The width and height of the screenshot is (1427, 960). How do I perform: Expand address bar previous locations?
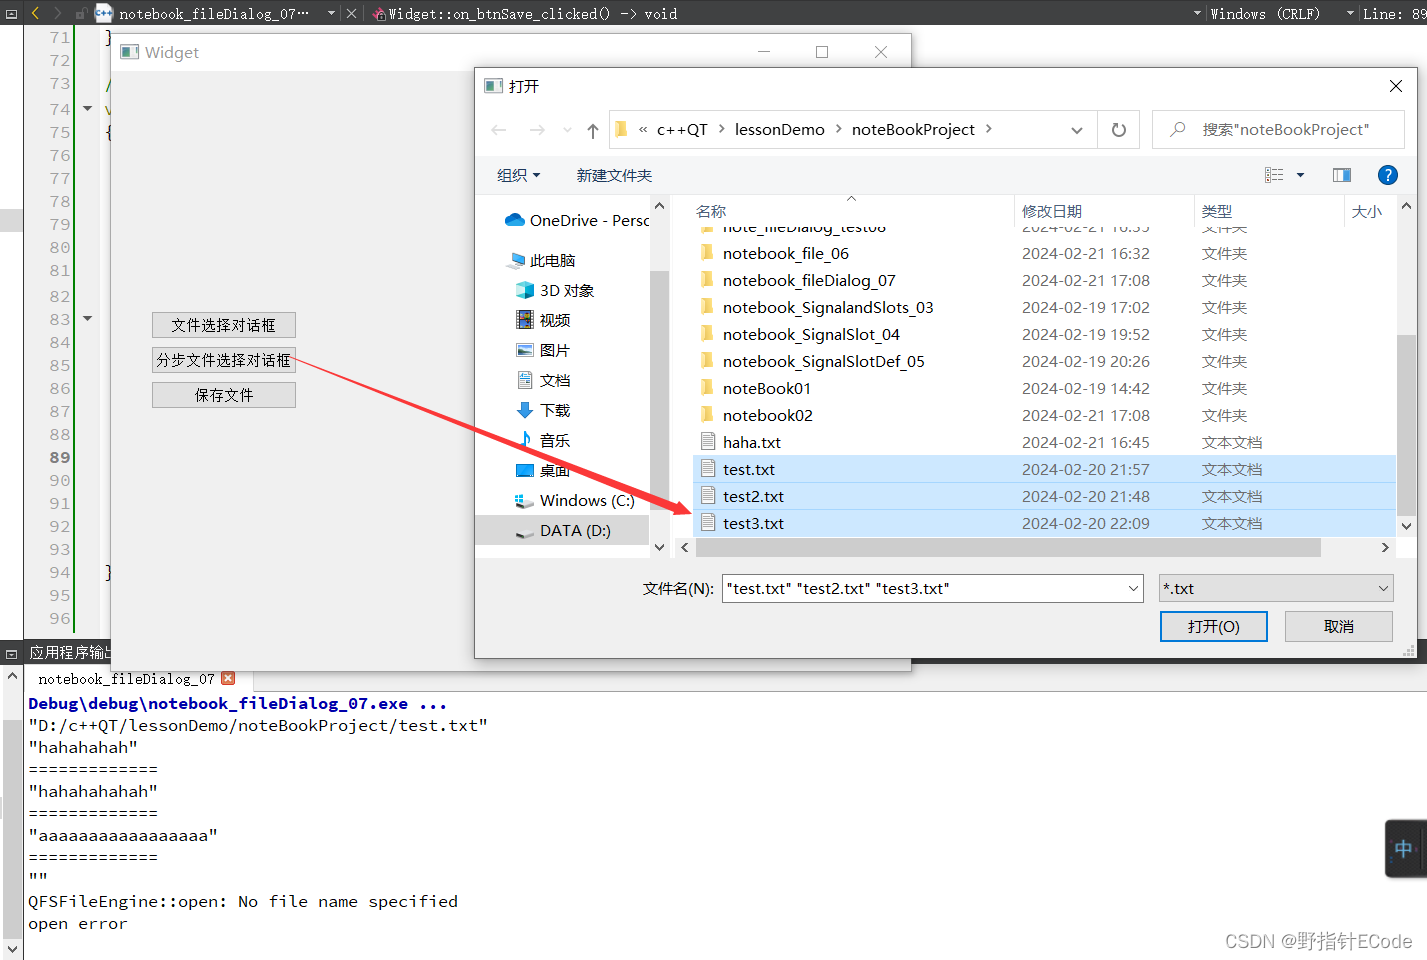tap(1077, 130)
